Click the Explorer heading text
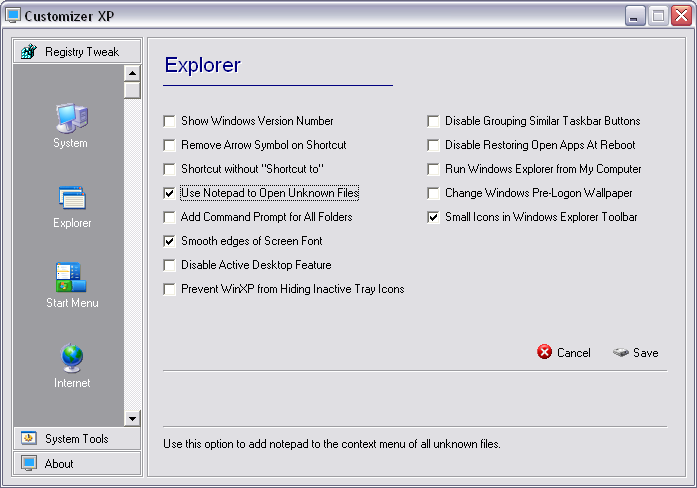Viewport: 697px width, 488px height. 202,65
